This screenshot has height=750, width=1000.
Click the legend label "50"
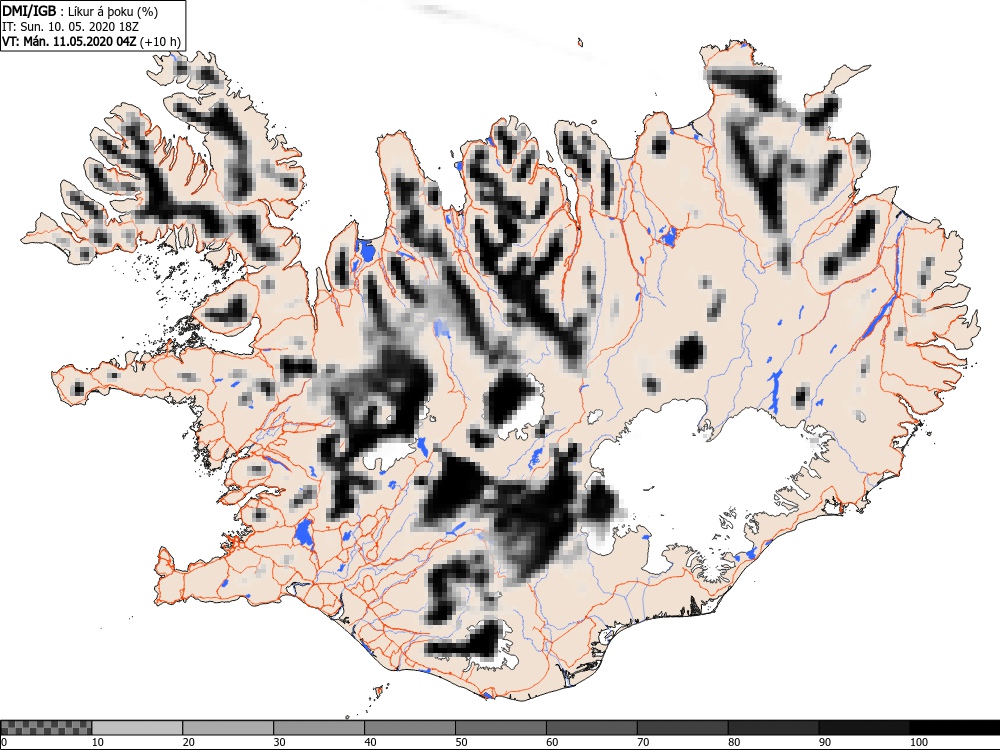click(x=461, y=742)
